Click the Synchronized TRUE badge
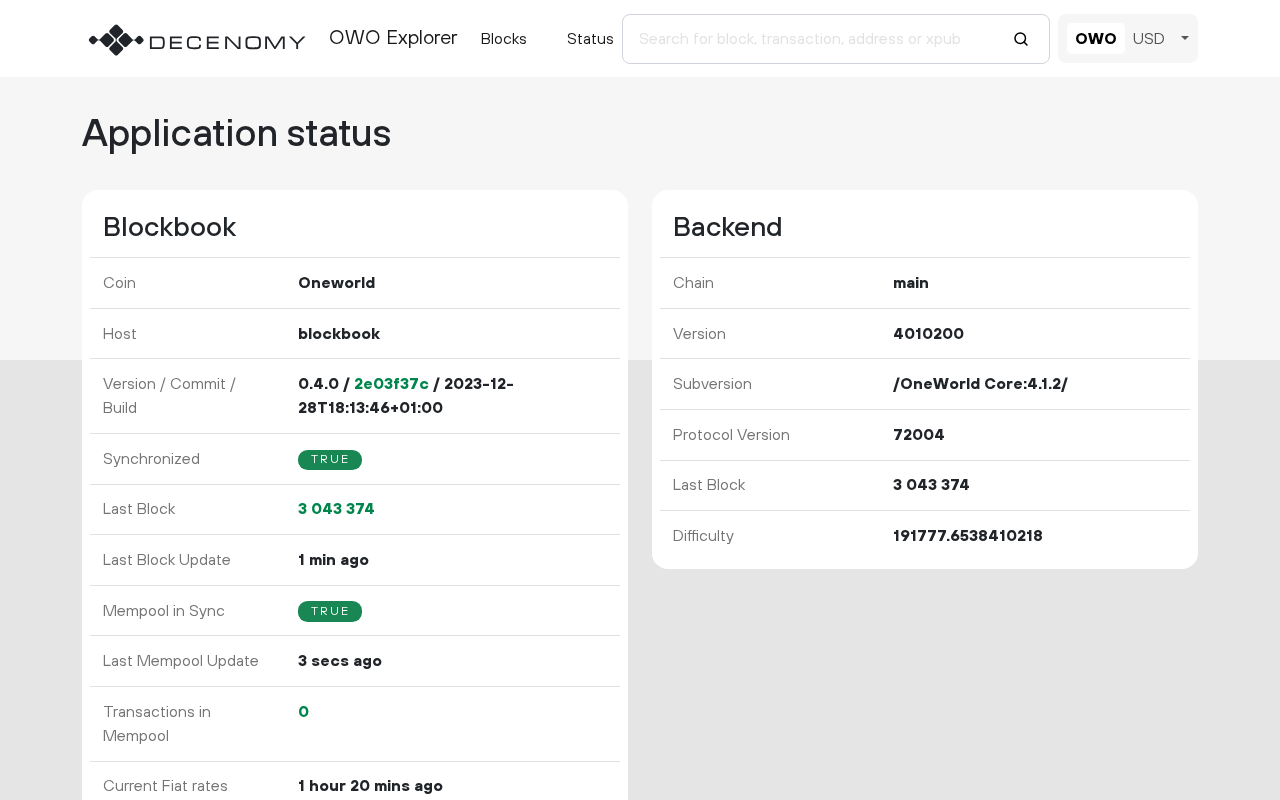Screen dimensions: 1280x800 tap(330, 460)
